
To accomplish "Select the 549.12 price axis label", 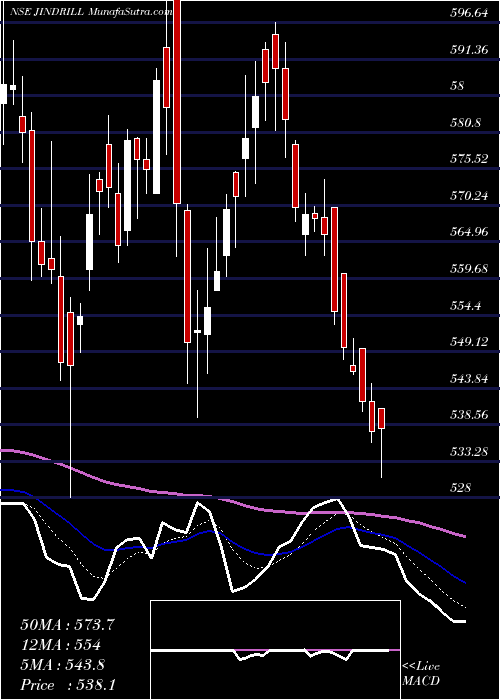I will [468, 342].
